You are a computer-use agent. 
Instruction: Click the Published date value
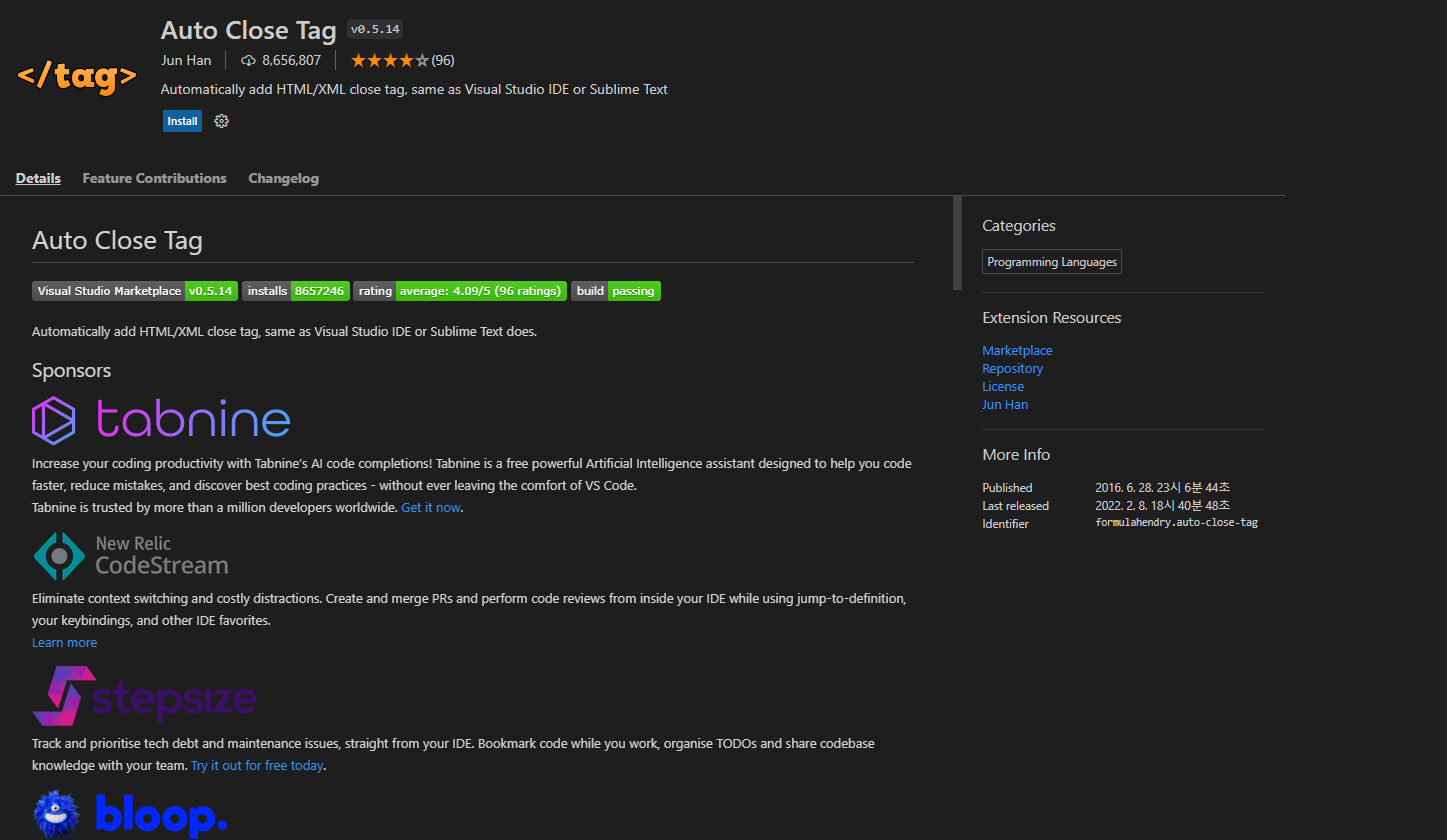pyautogui.click(x=1163, y=487)
